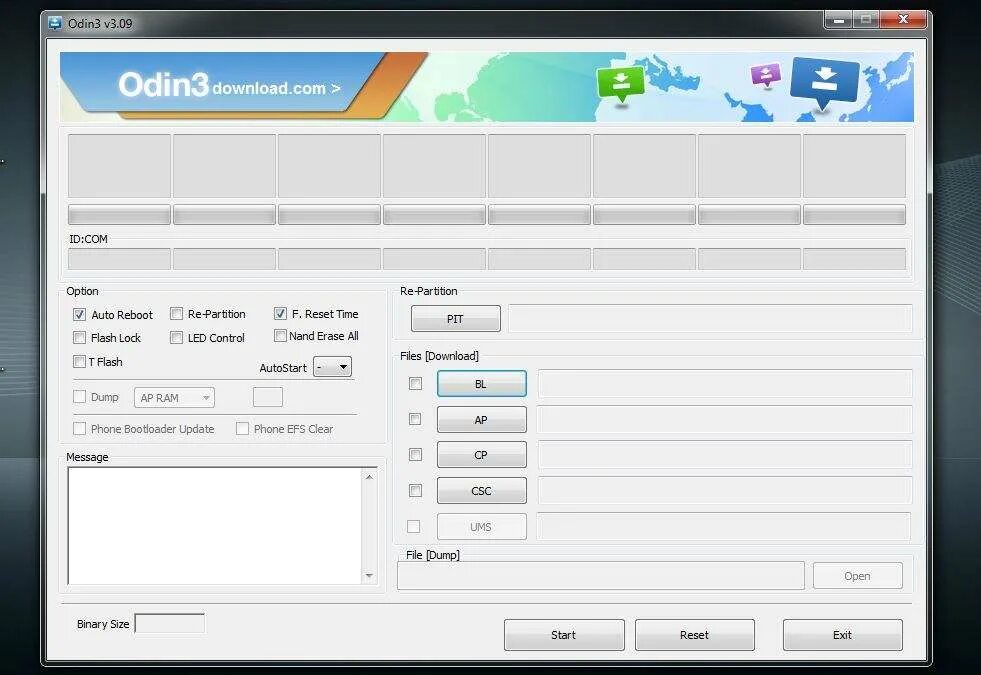Screen dimensions: 981x675
Task: Click the File Dump path field
Action: point(601,576)
